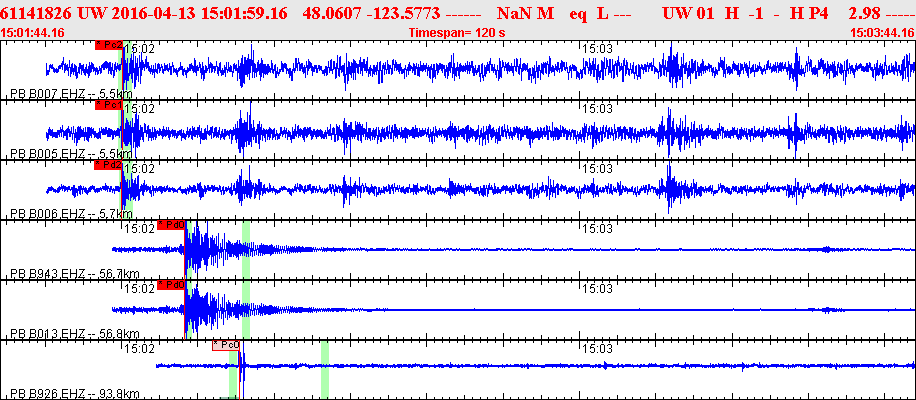Click the 'Timespan= 120 s' label

click(457, 33)
